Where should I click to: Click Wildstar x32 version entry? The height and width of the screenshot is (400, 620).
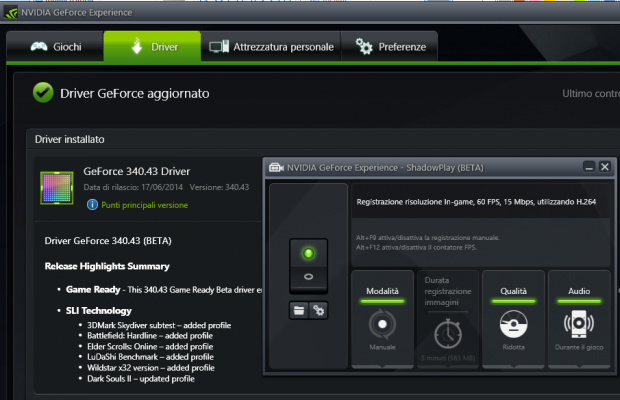pos(151,368)
